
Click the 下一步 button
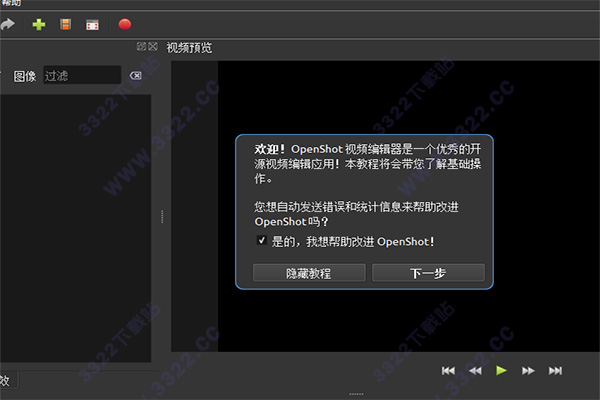[428, 273]
